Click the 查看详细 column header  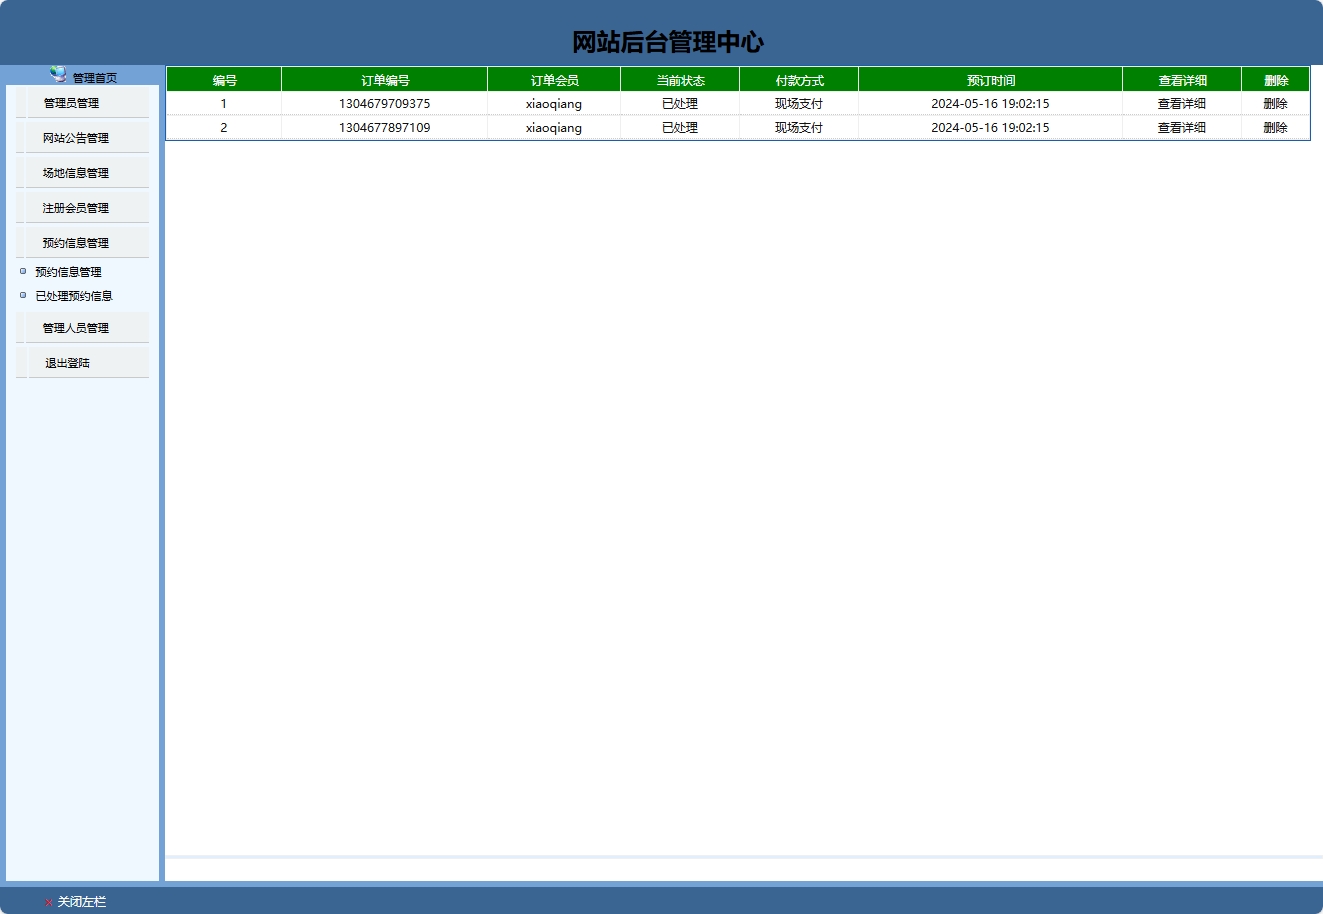pos(1182,80)
